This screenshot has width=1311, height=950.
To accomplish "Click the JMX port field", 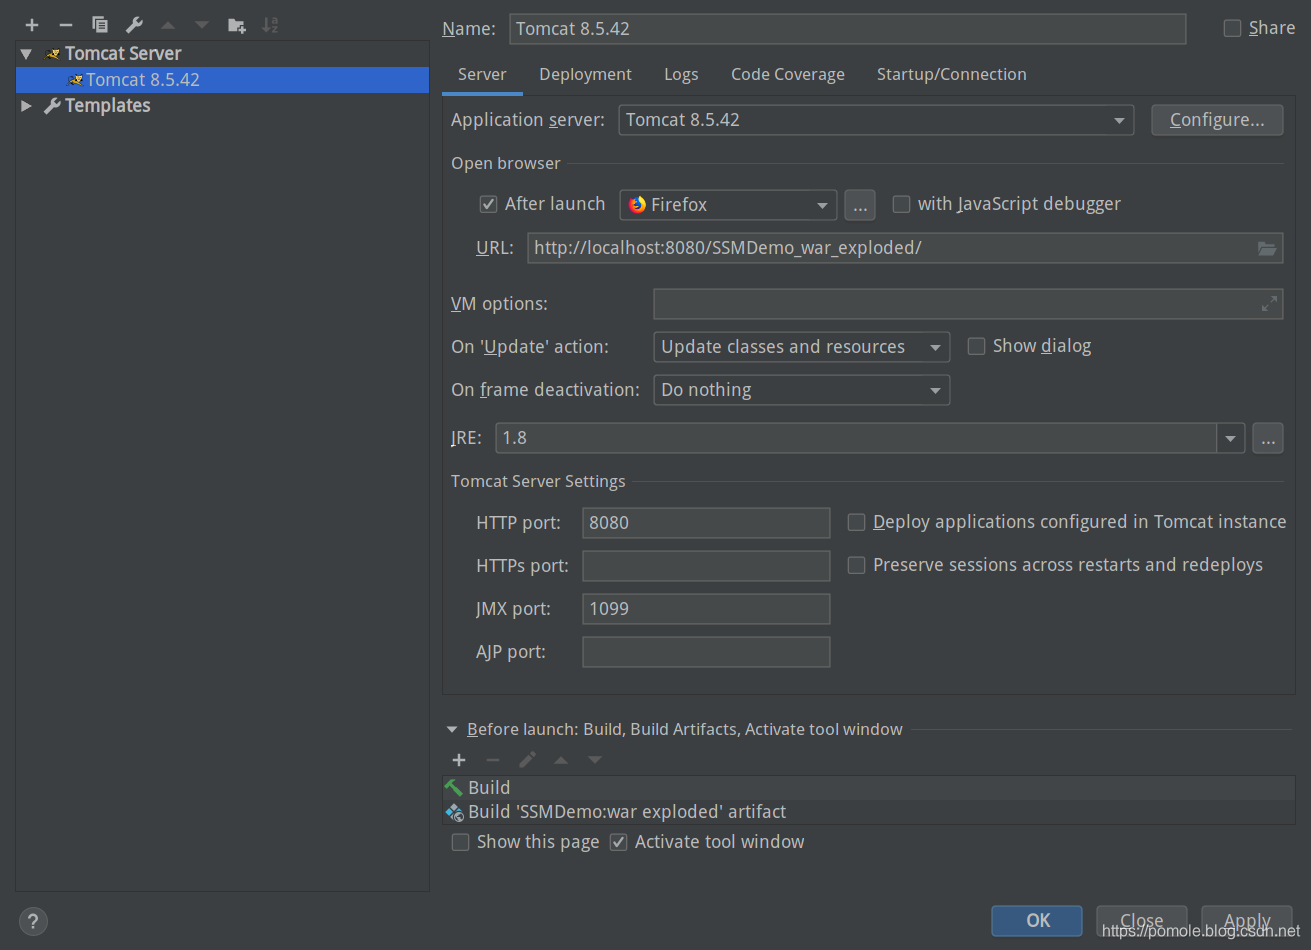I will (x=706, y=609).
